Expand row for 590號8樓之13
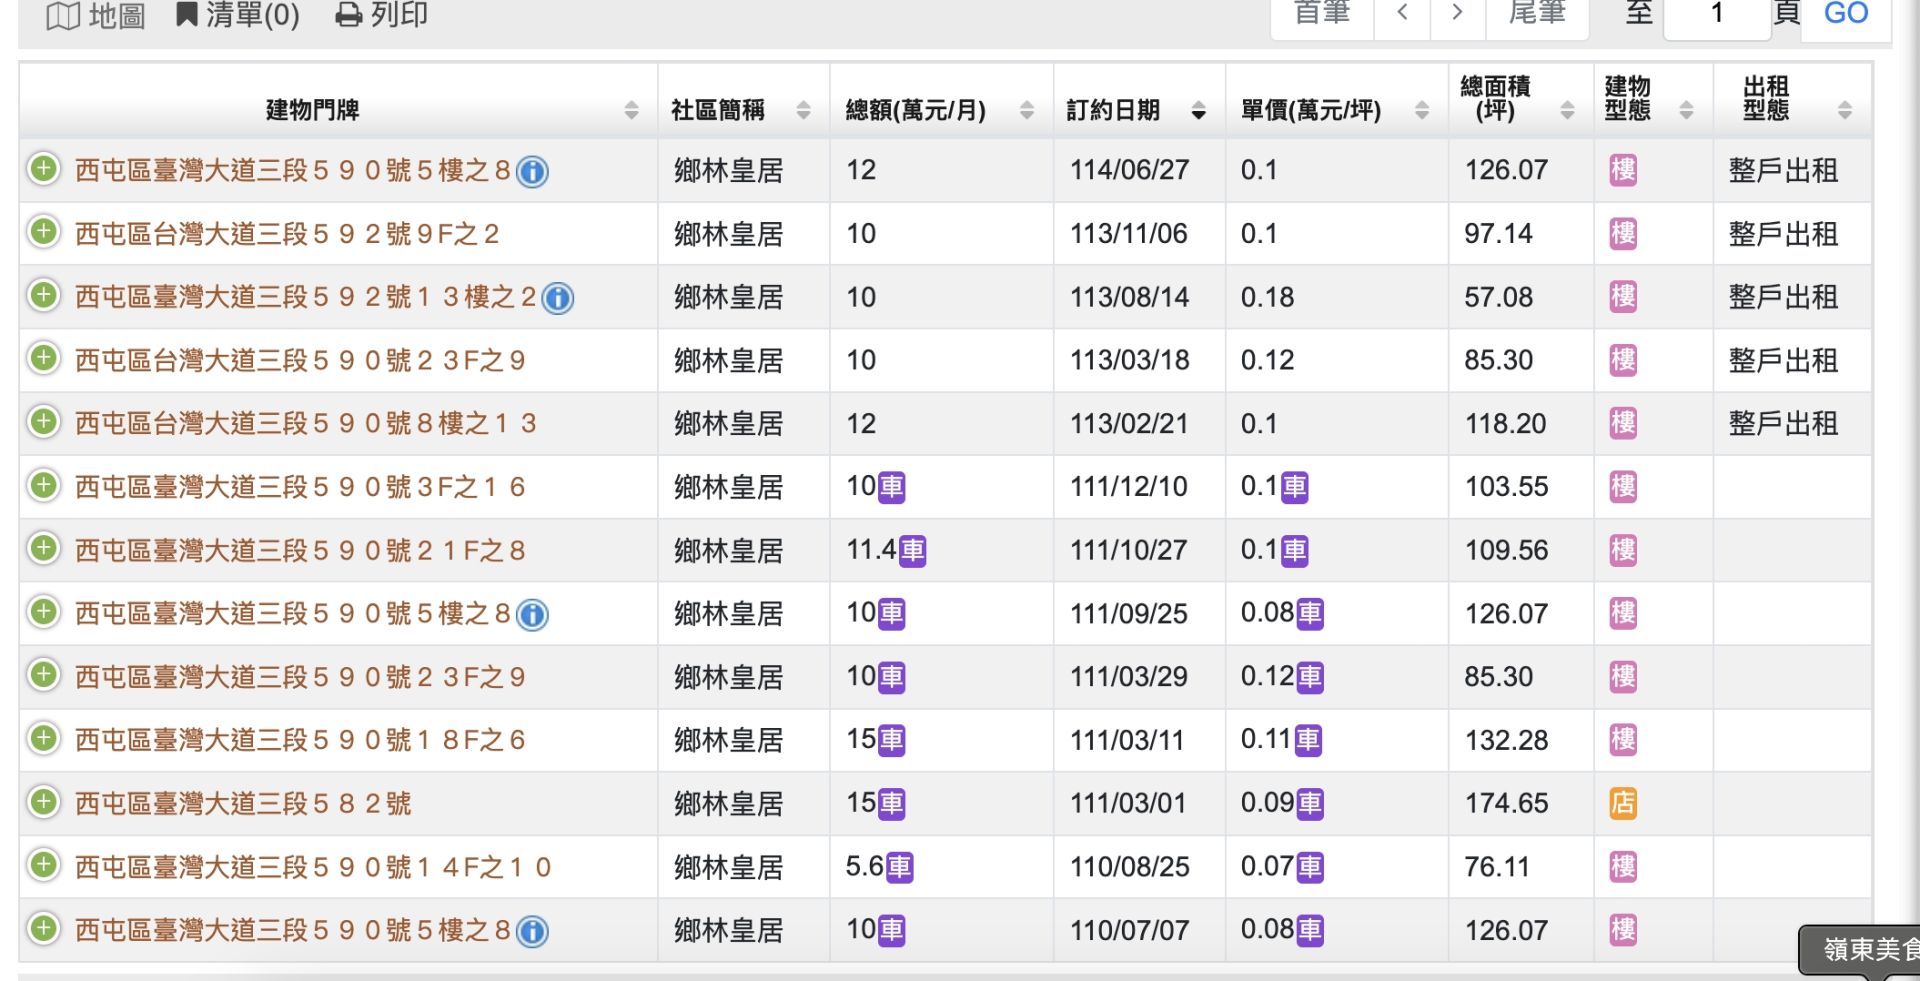Screen dimensions: 1920x981 43,421
